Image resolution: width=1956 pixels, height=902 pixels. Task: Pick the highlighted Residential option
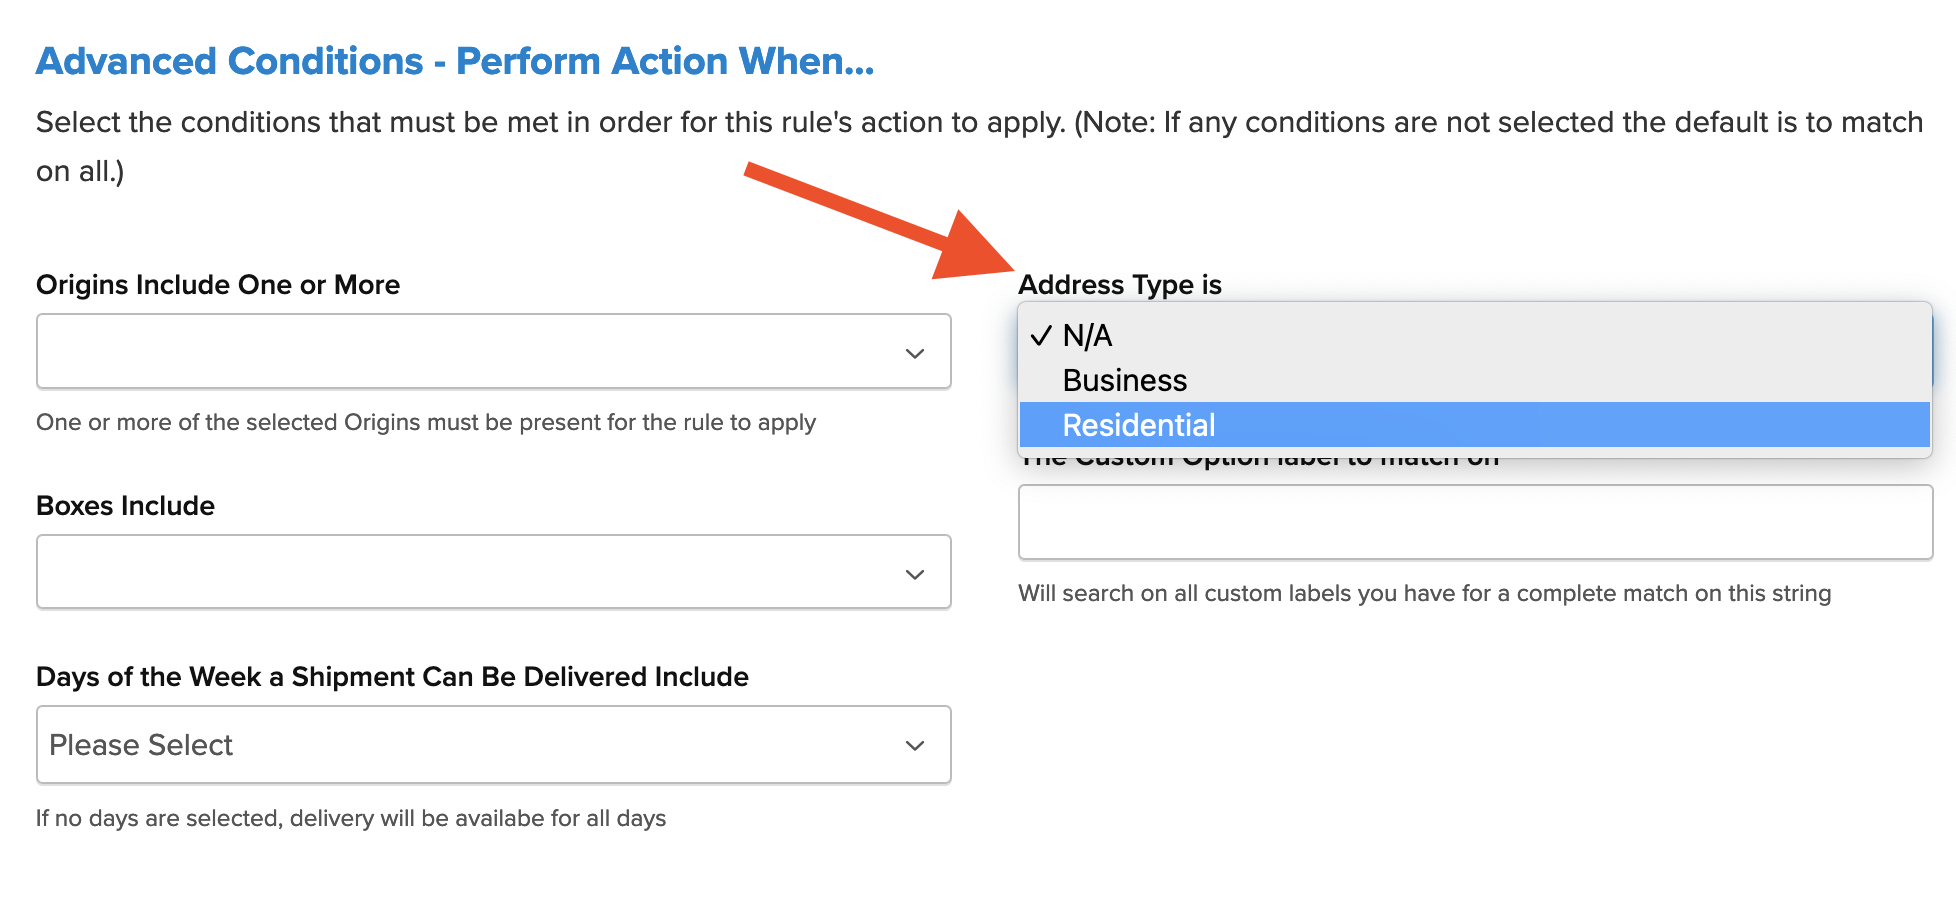click(1138, 426)
